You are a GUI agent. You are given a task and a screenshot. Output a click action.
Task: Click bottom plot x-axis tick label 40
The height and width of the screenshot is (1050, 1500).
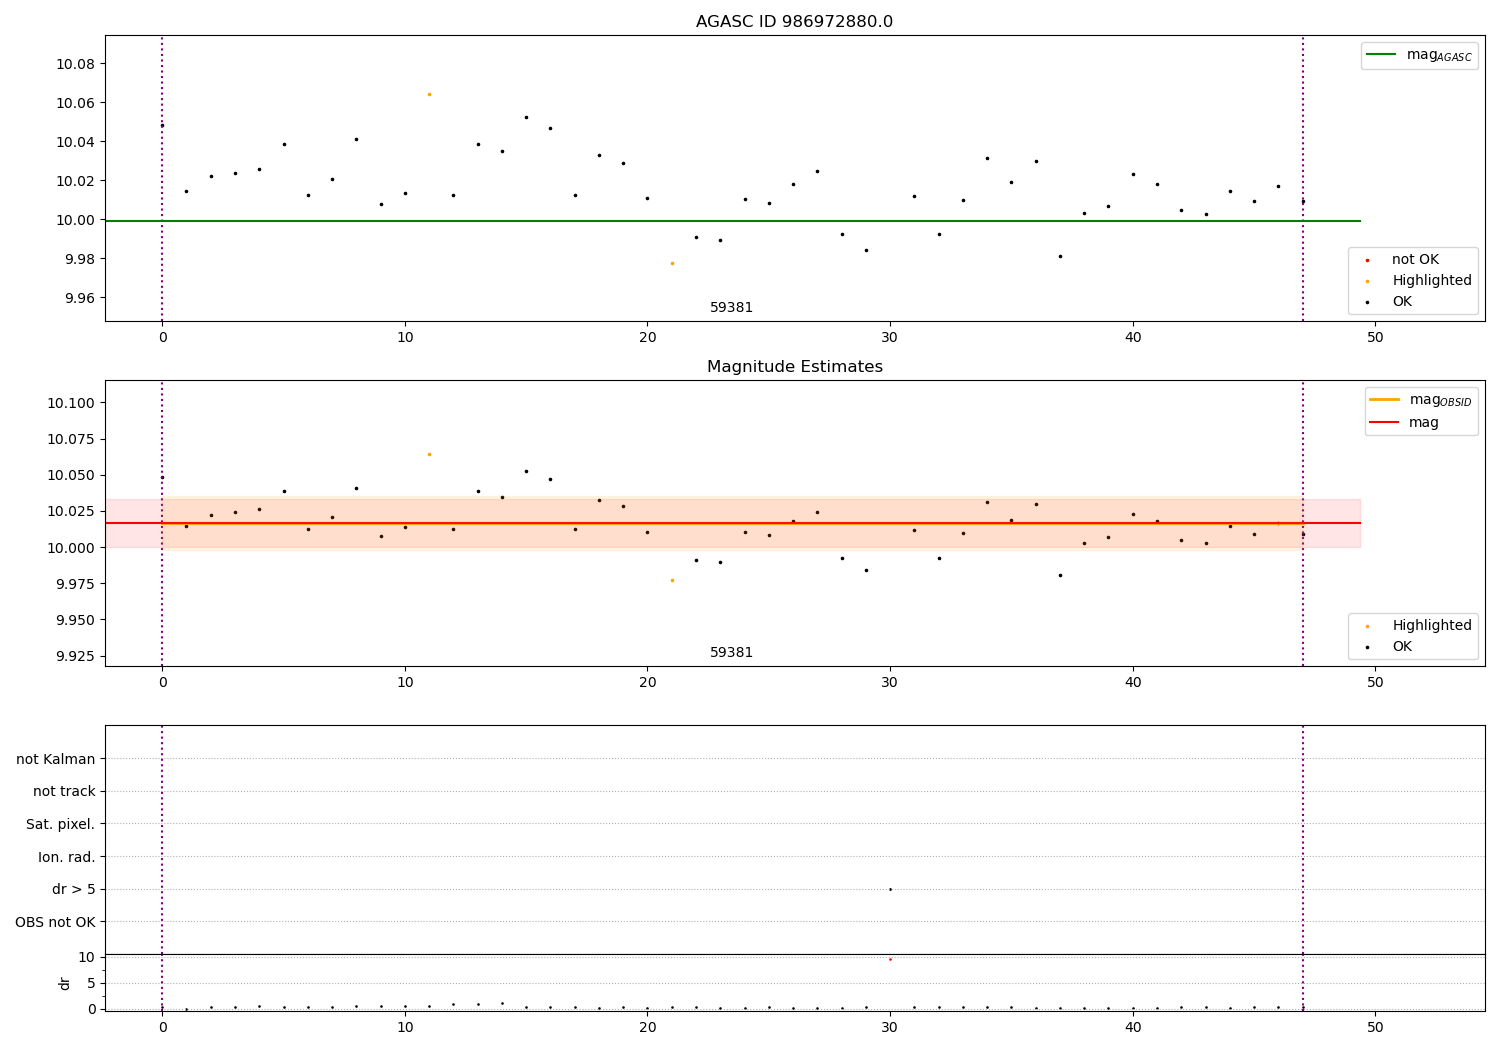click(1133, 1028)
